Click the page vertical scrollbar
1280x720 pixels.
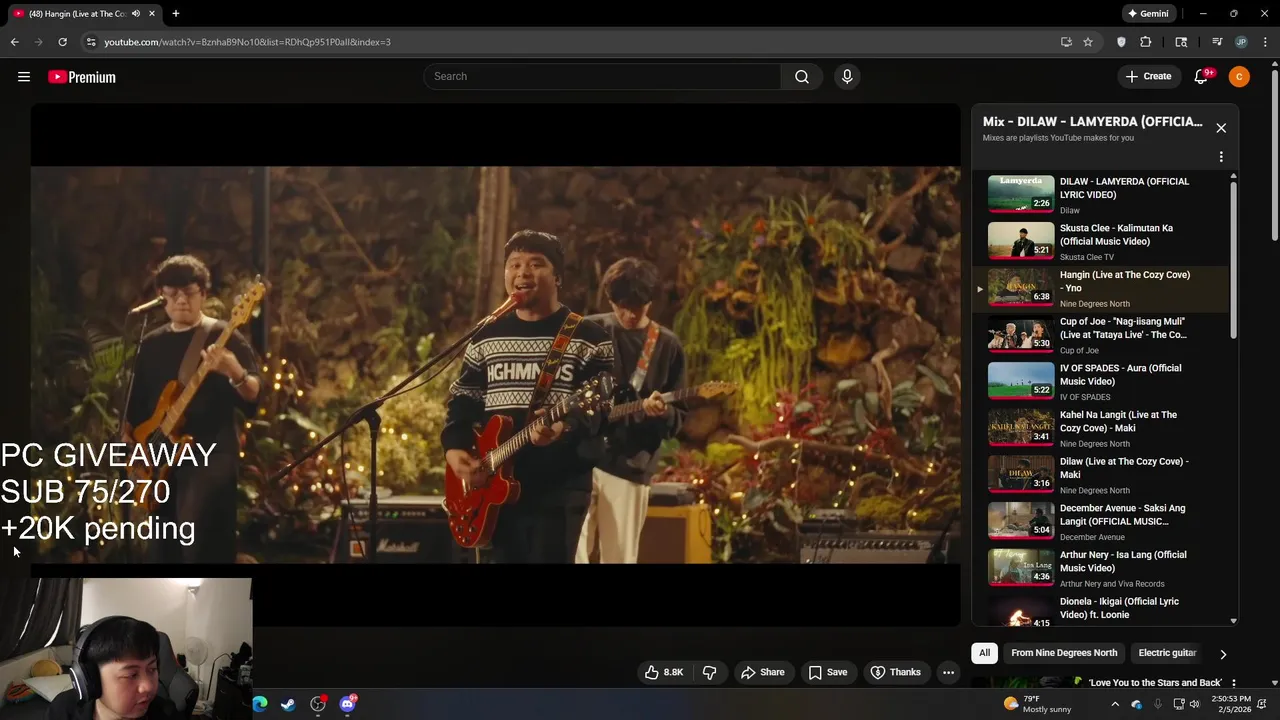(x=1274, y=155)
